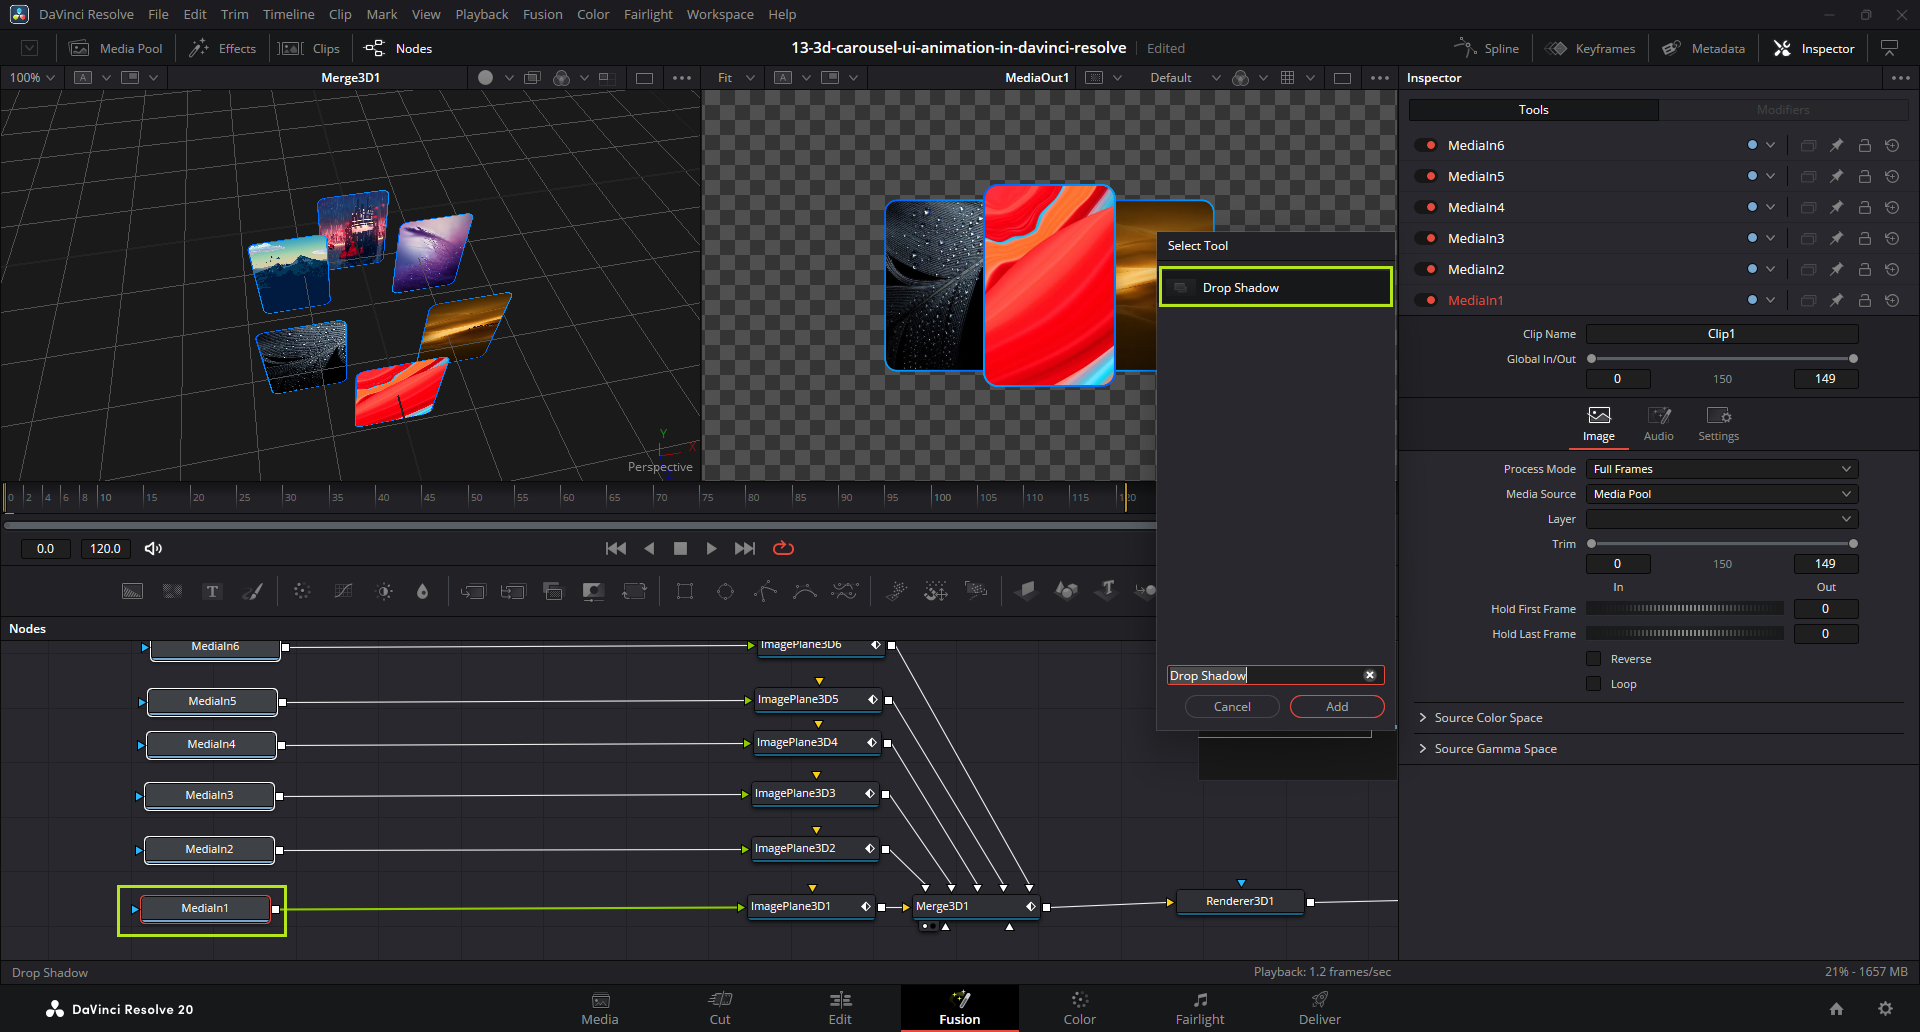Lock the MediaIn2 tool in Inspector
The height and width of the screenshot is (1032, 1920).
(1865, 270)
